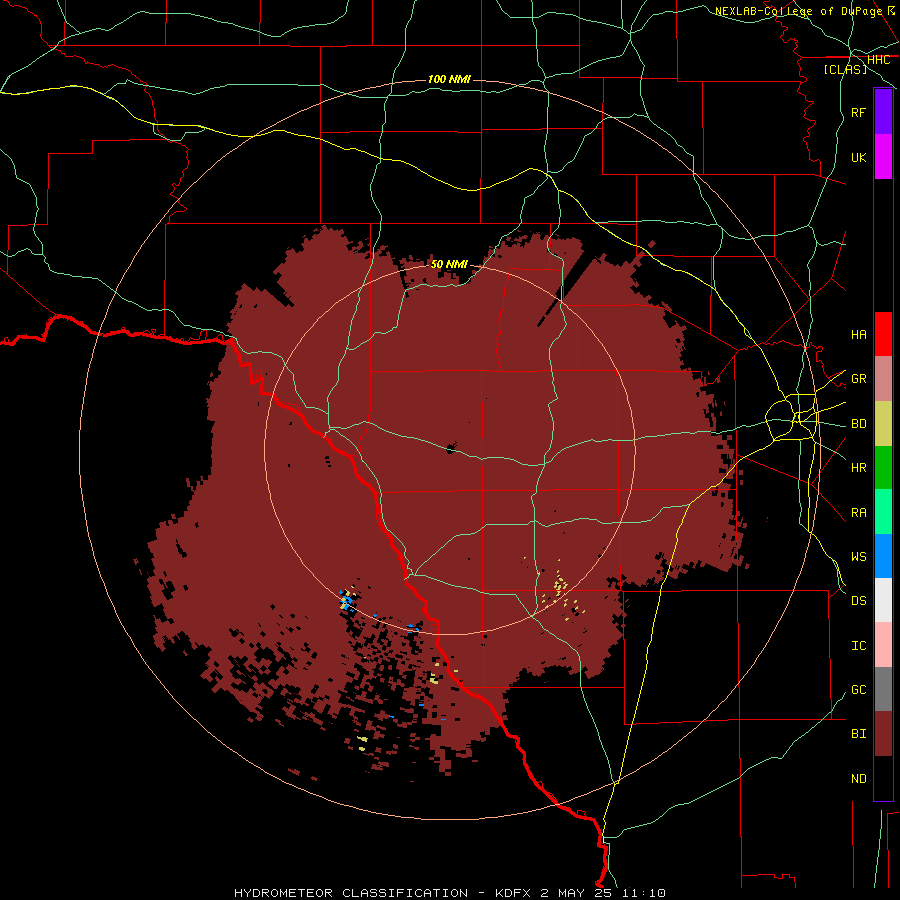Click the BI legend label
This screenshot has width=900, height=900.
coord(858,734)
